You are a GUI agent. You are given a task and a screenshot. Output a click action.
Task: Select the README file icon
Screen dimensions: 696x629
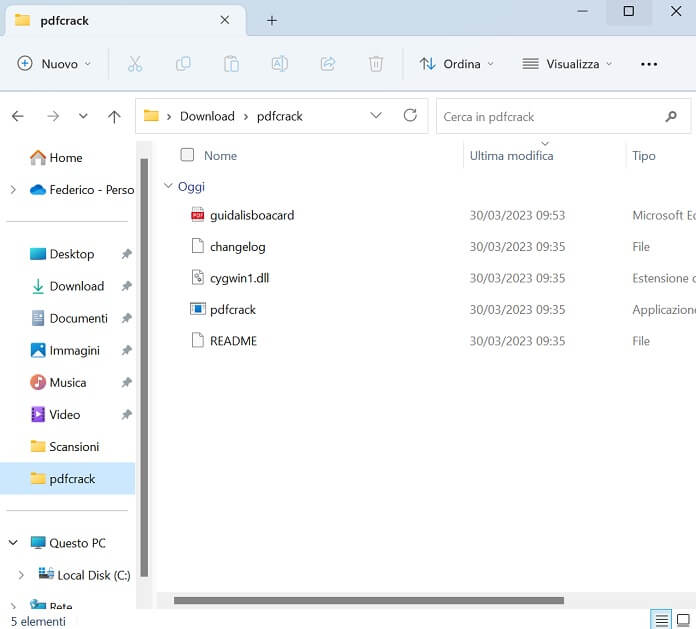[198, 340]
